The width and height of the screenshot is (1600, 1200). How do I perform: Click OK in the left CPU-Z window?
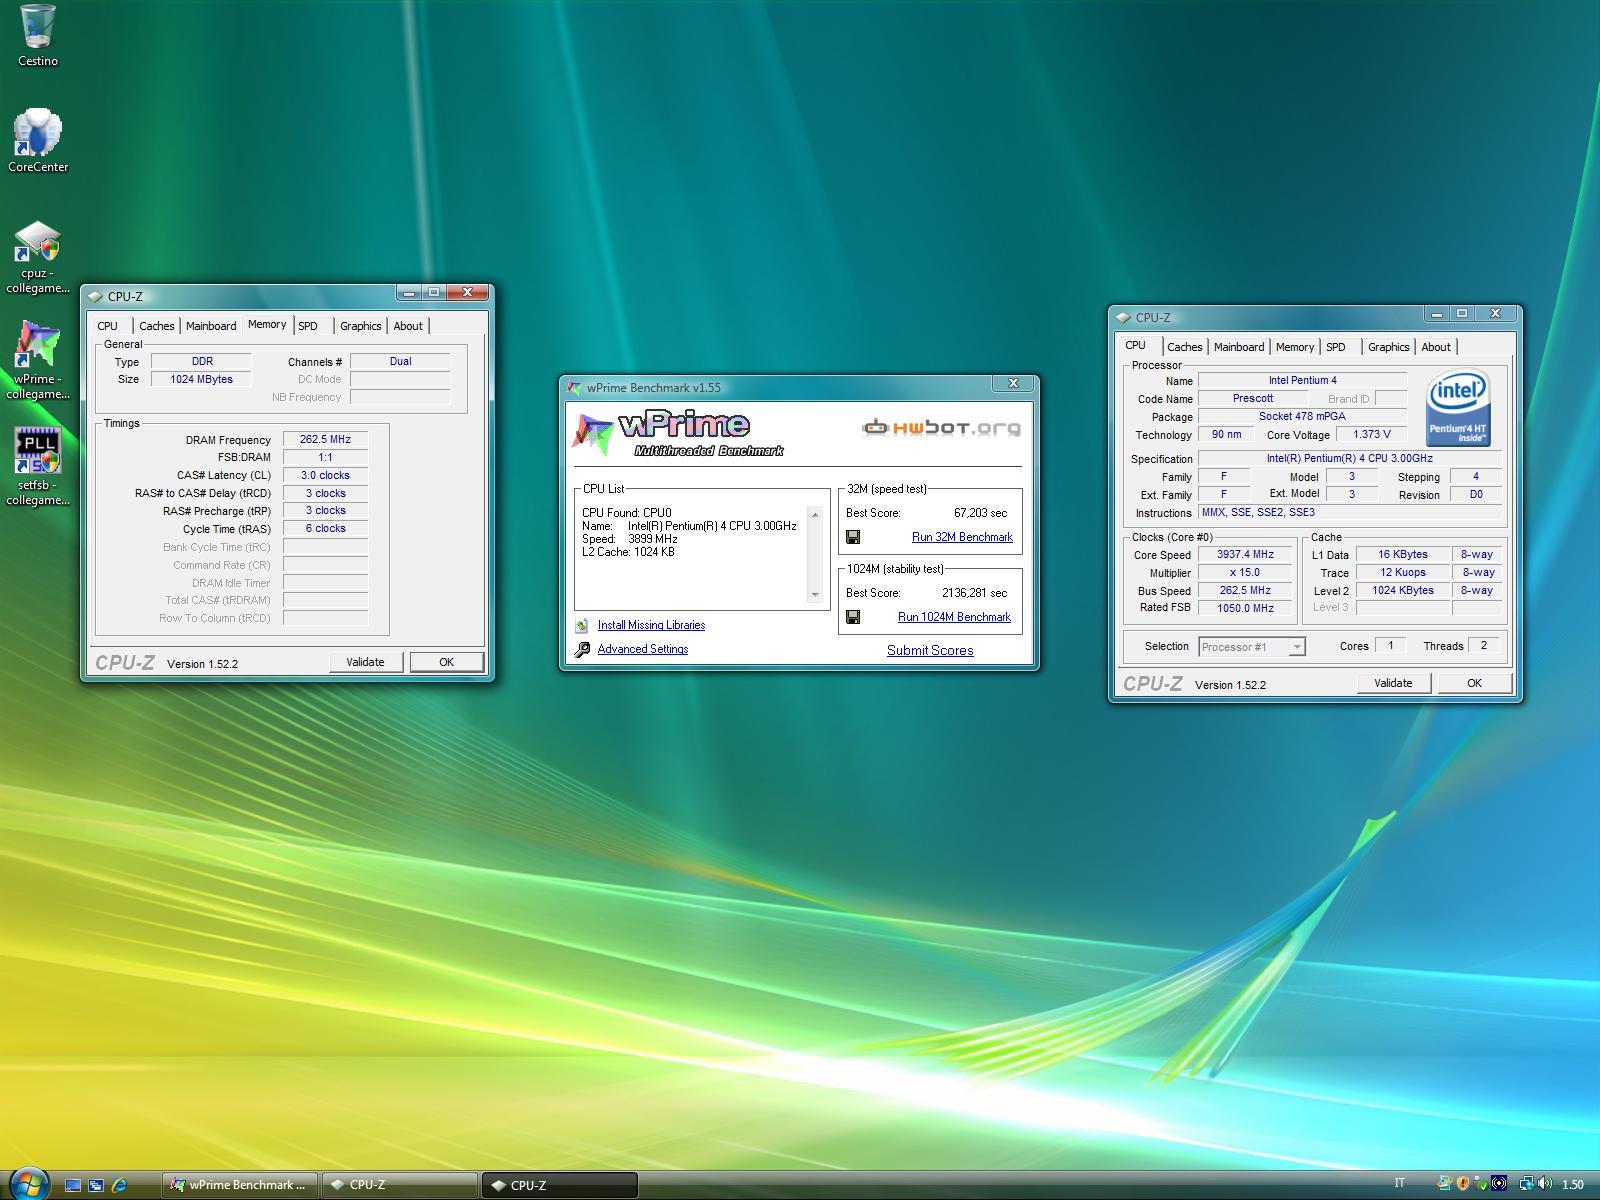446,662
